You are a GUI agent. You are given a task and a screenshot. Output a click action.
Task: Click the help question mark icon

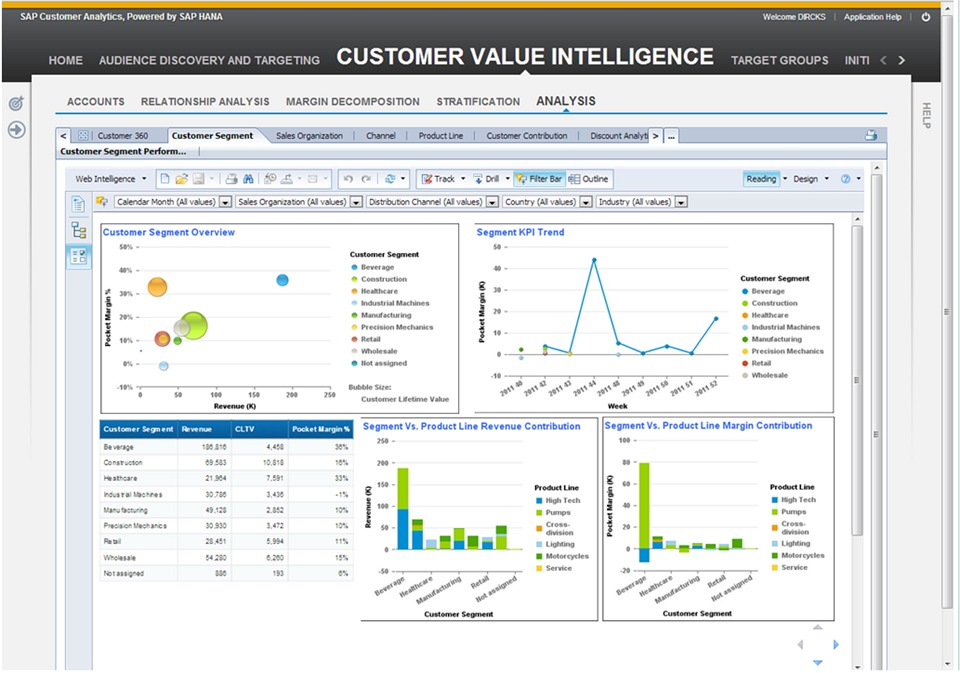pyautogui.click(x=846, y=179)
